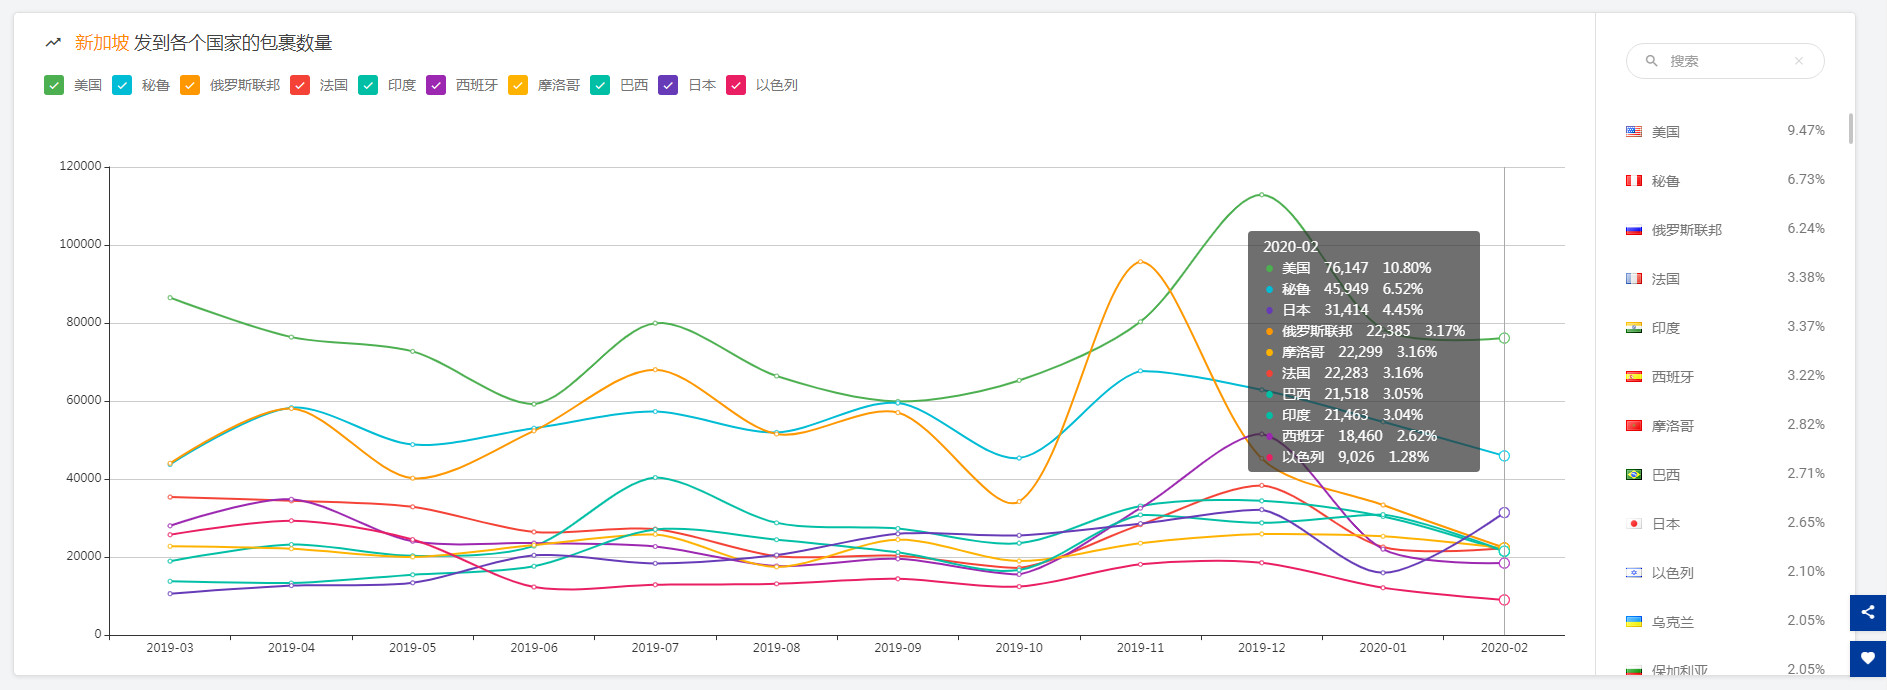This screenshot has height=690, width=1887.
Task: Click the Brazil flag icon in list
Action: tap(1634, 475)
